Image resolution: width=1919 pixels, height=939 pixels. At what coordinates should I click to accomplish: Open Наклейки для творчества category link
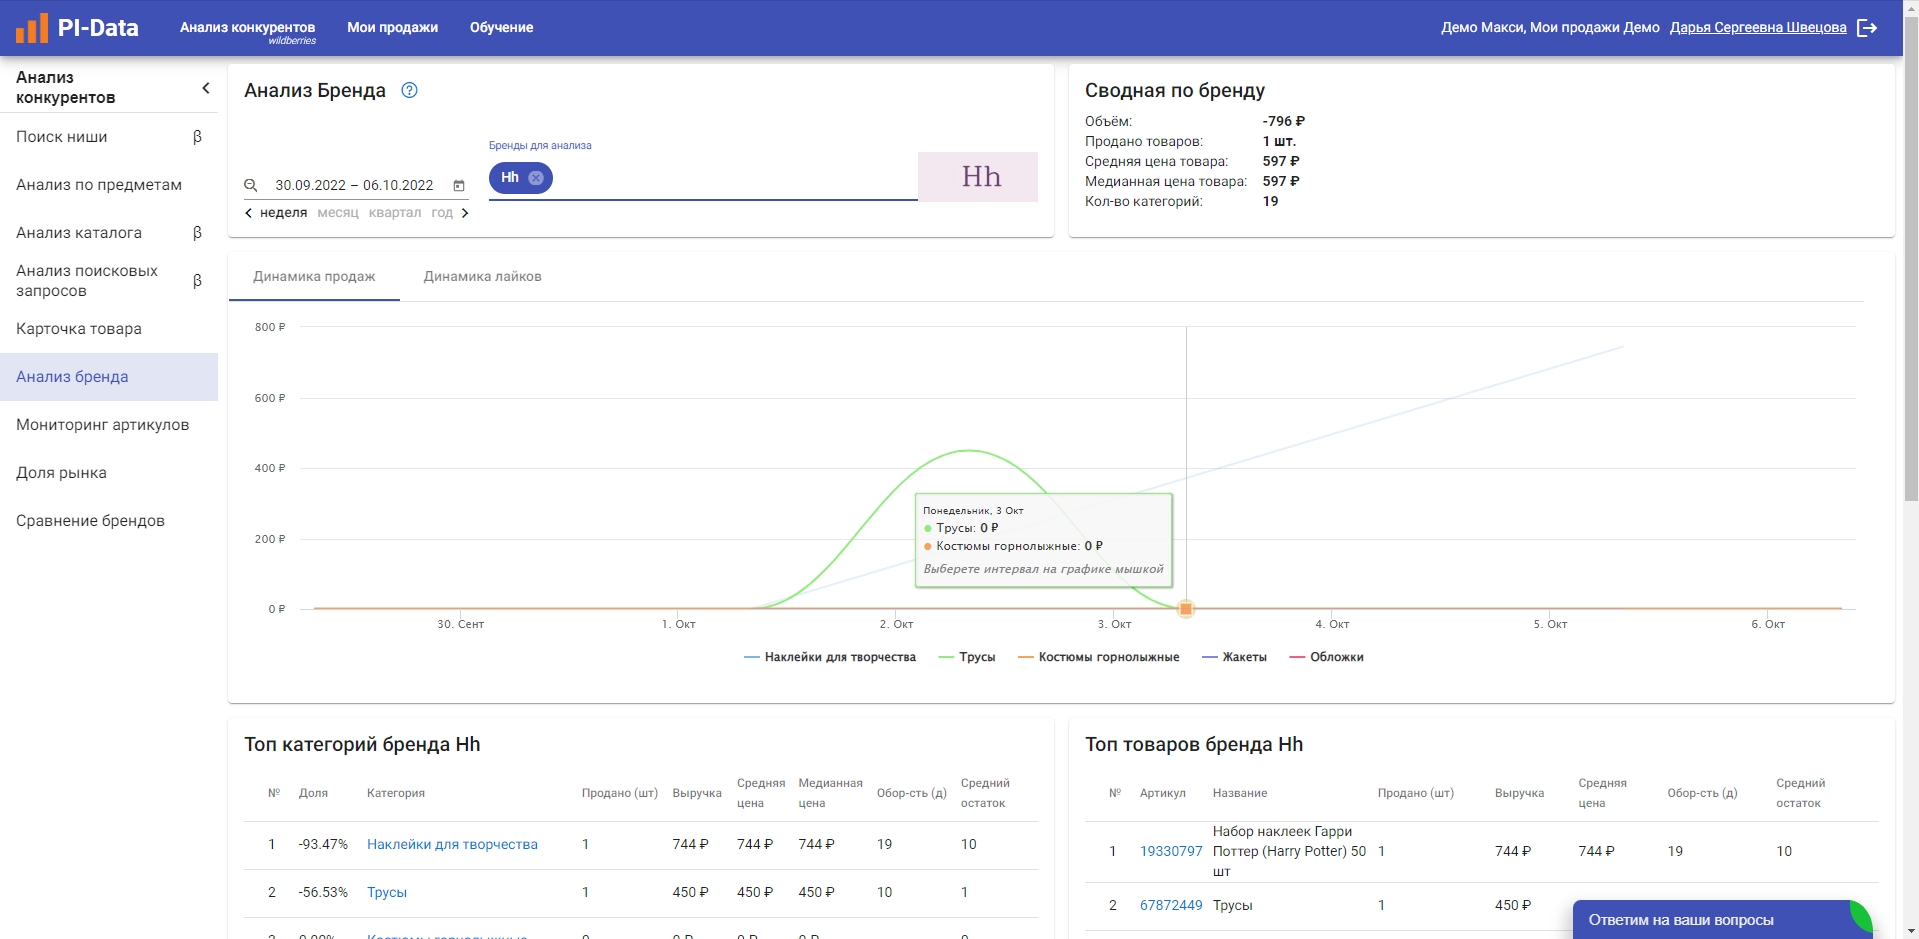(452, 845)
